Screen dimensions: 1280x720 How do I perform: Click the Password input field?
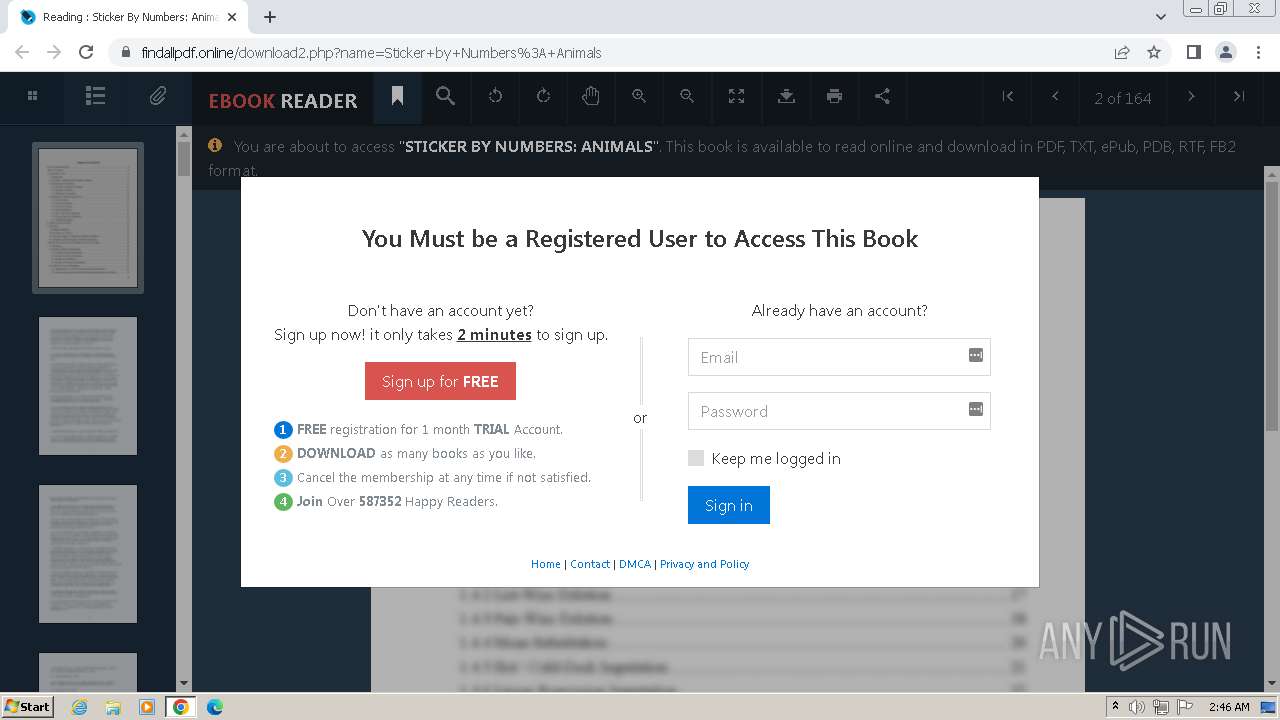[x=839, y=411]
